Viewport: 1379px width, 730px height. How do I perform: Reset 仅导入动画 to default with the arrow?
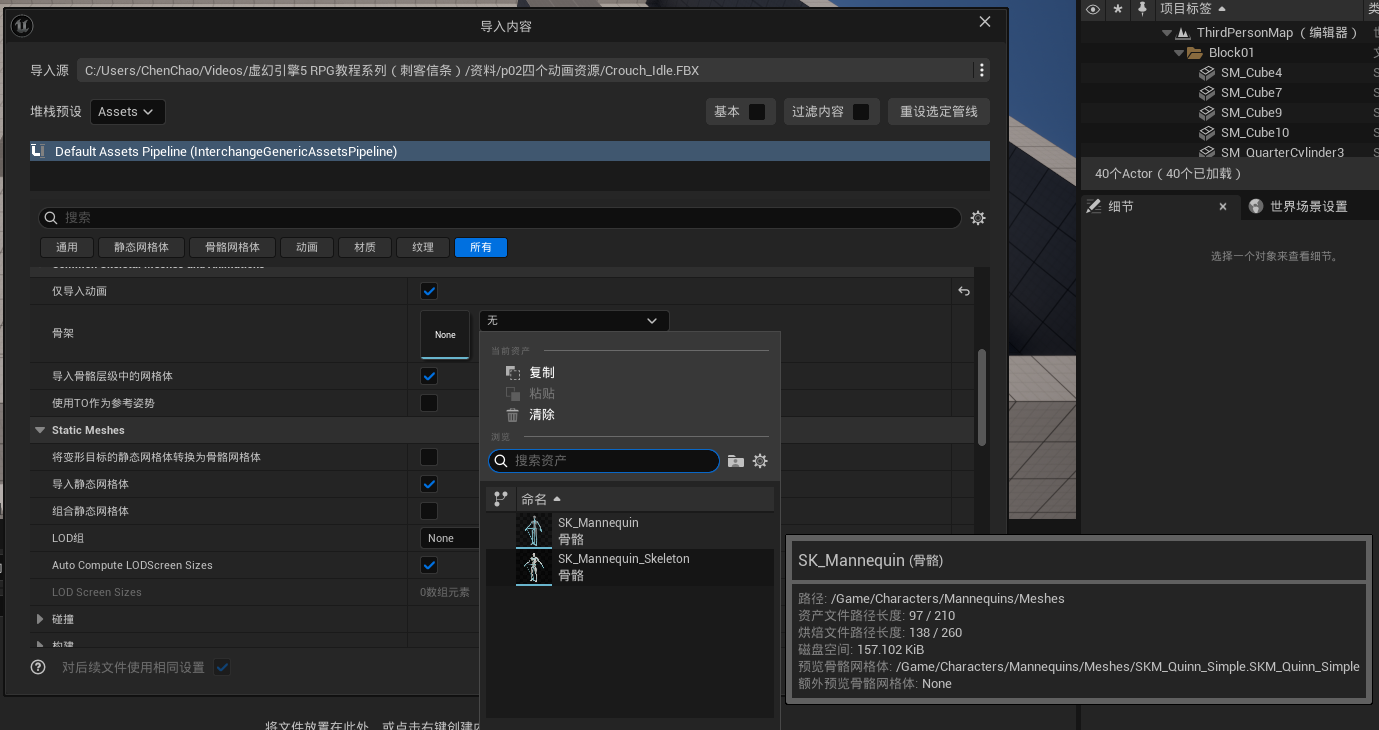(x=964, y=291)
